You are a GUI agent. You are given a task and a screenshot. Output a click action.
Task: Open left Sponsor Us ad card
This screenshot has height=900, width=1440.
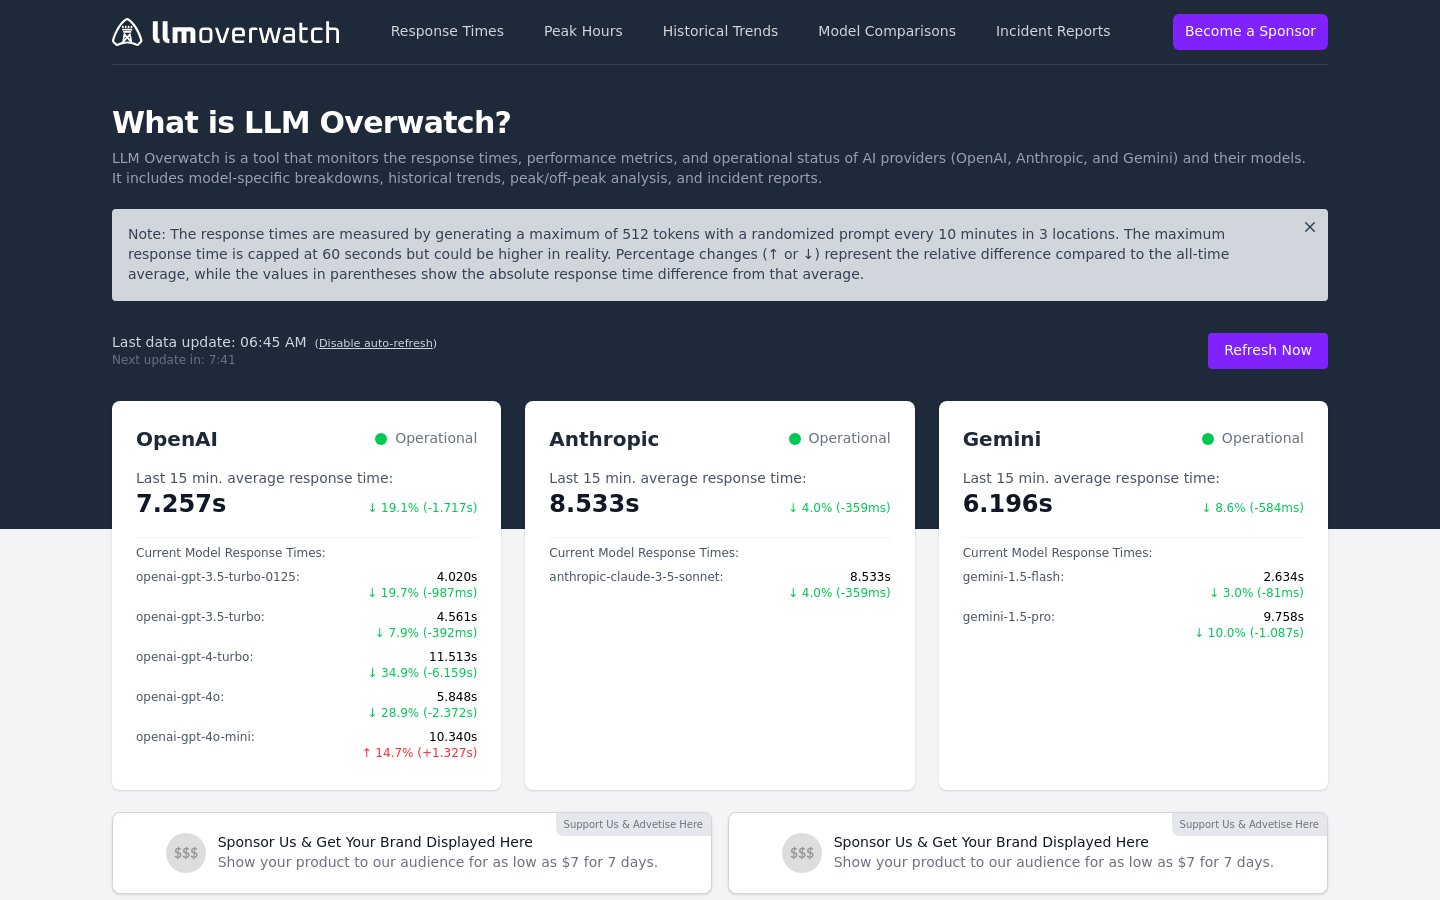point(412,853)
